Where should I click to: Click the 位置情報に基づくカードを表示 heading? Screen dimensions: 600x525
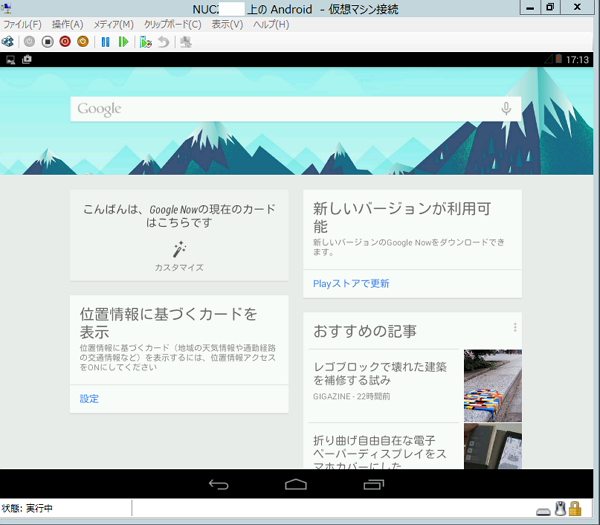168,323
